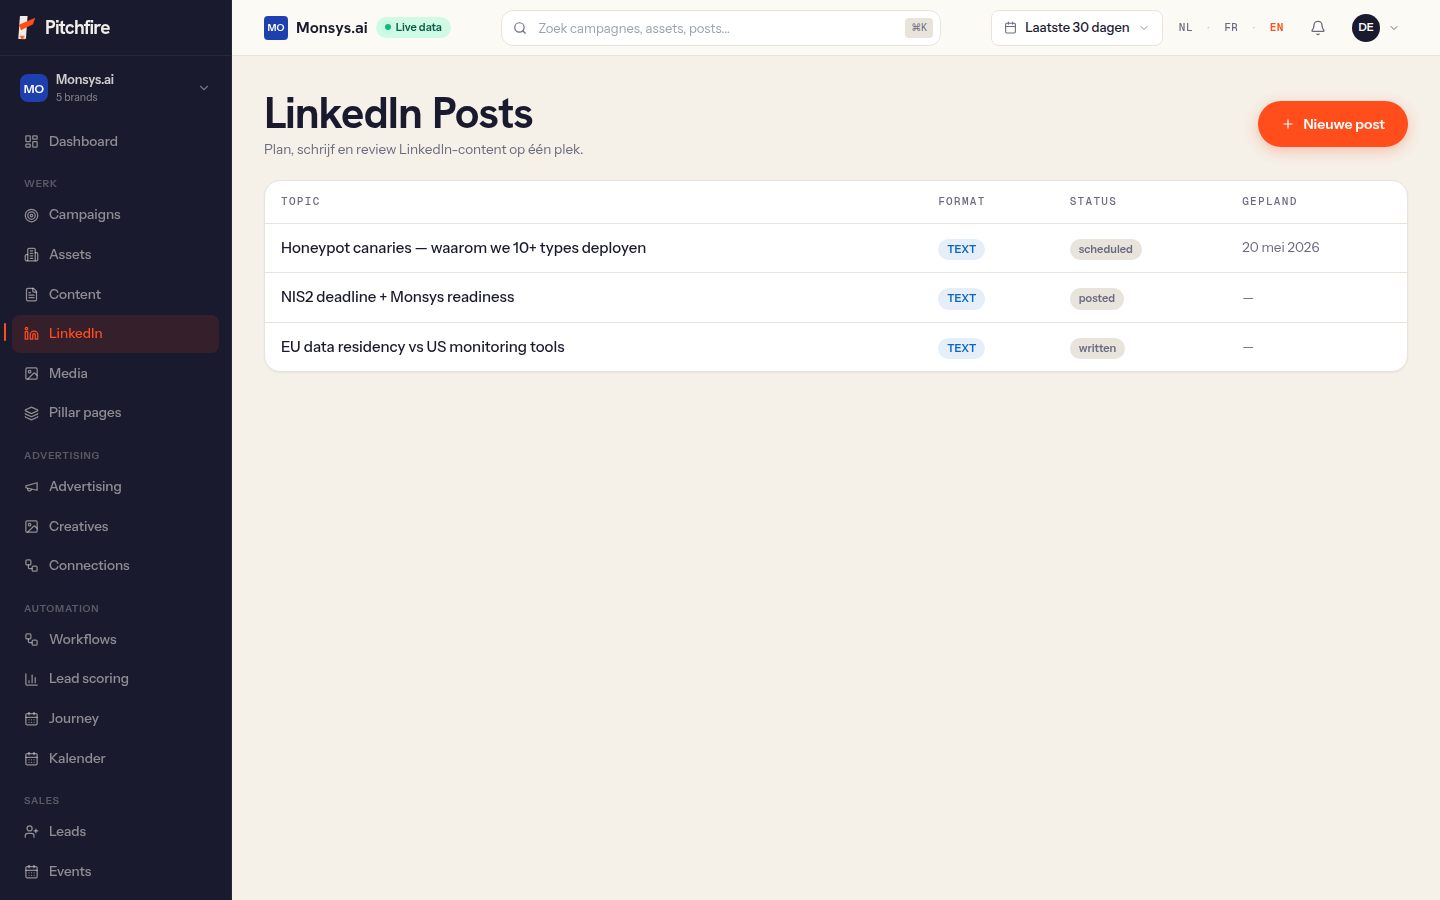
Task: Click the Campaigns target icon
Action: pyautogui.click(x=32, y=215)
